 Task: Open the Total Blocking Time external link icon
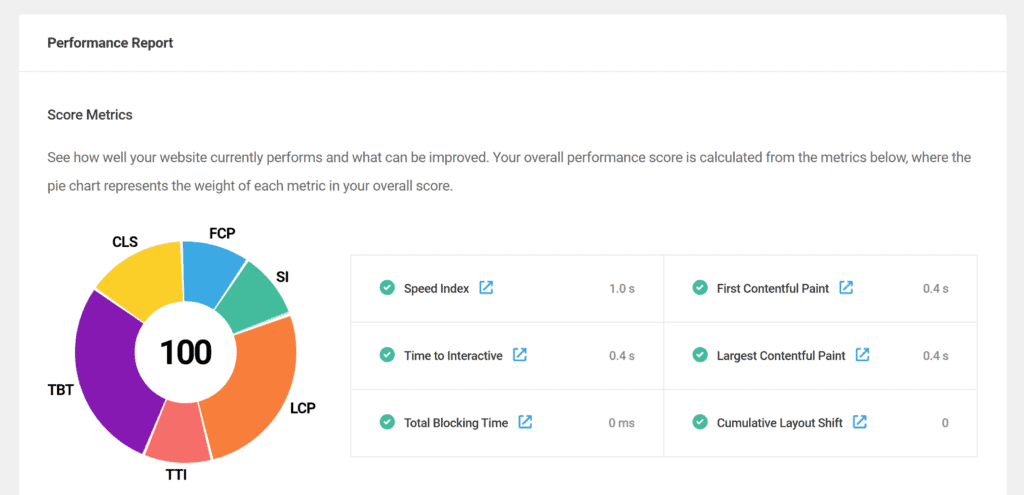(525, 422)
